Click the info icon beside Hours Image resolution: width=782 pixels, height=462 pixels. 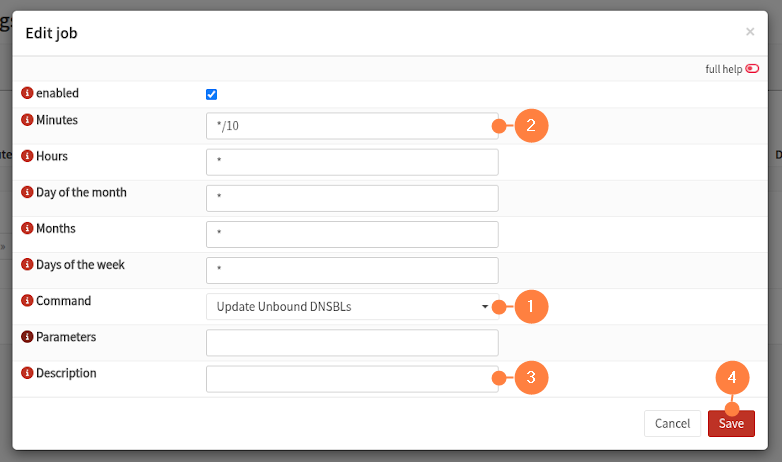pyautogui.click(x=27, y=157)
